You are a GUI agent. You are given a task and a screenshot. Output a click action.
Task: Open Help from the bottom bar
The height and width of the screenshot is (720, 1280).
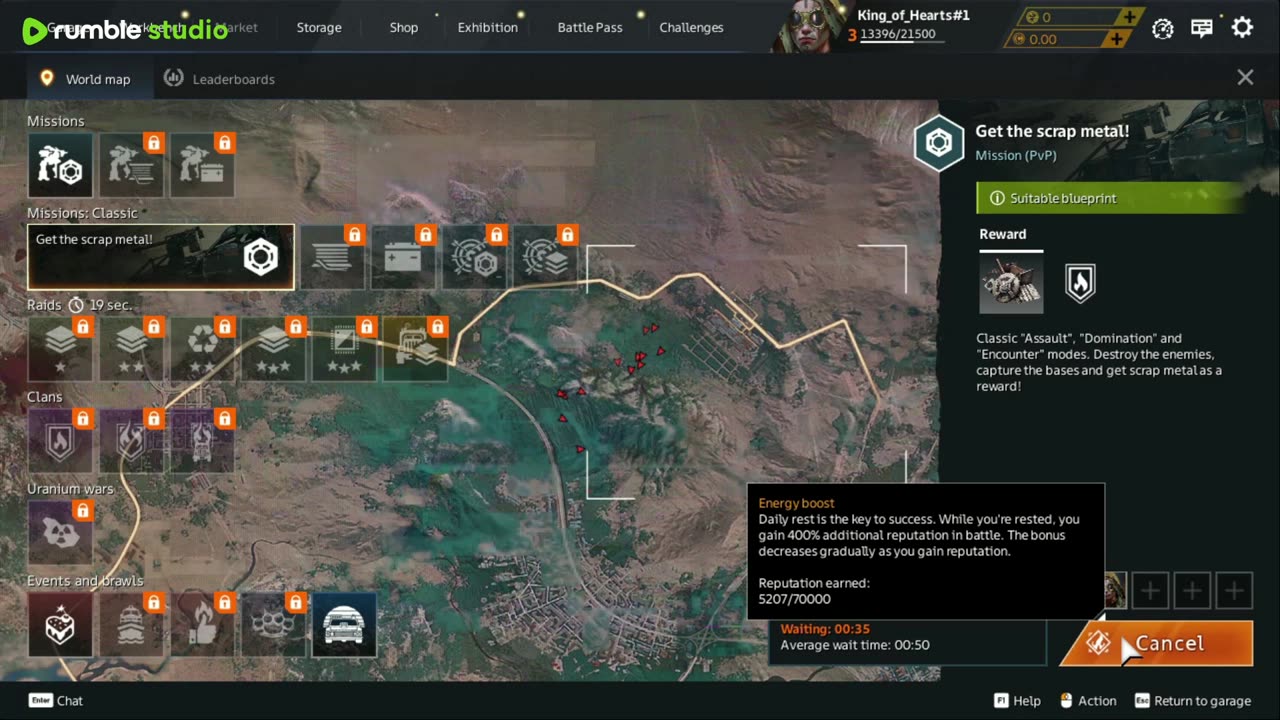1017,701
